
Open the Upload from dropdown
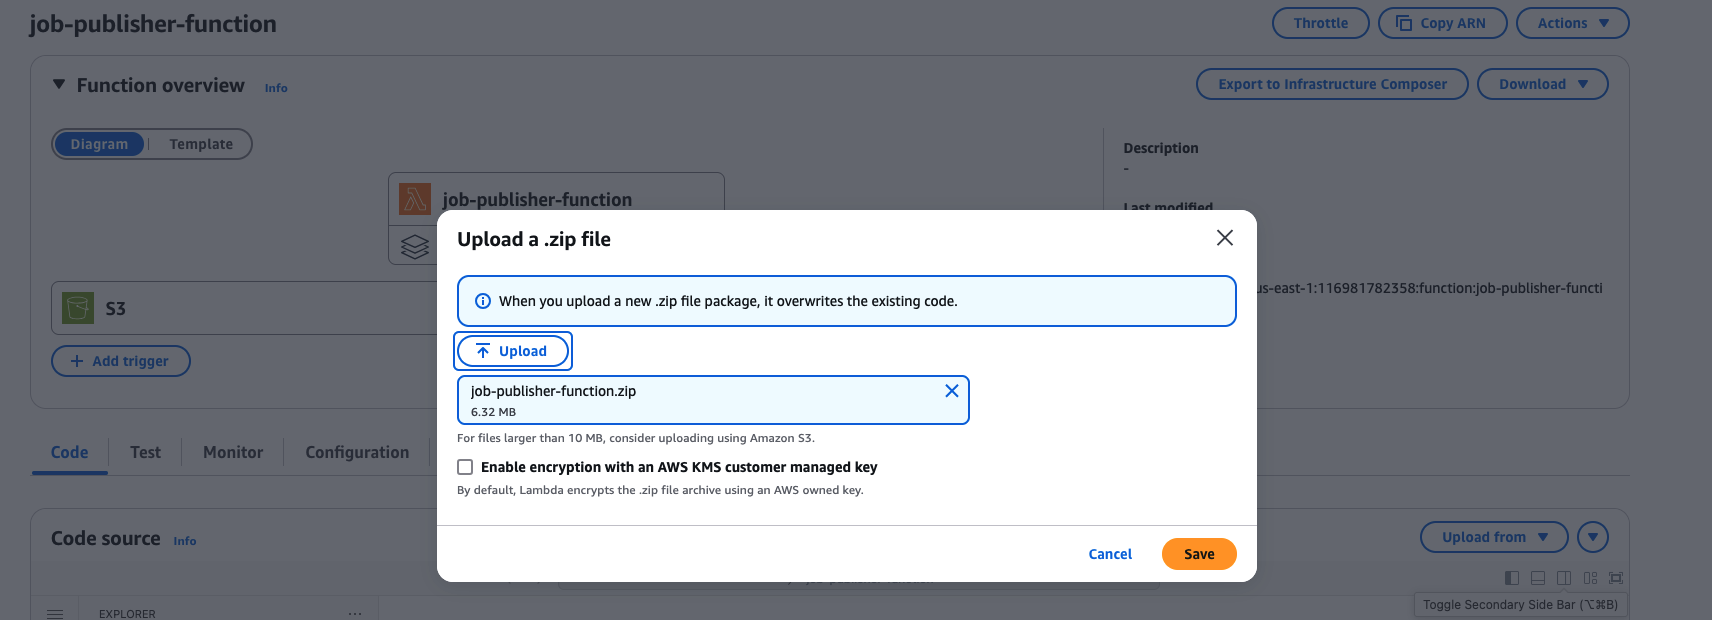click(1494, 537)
